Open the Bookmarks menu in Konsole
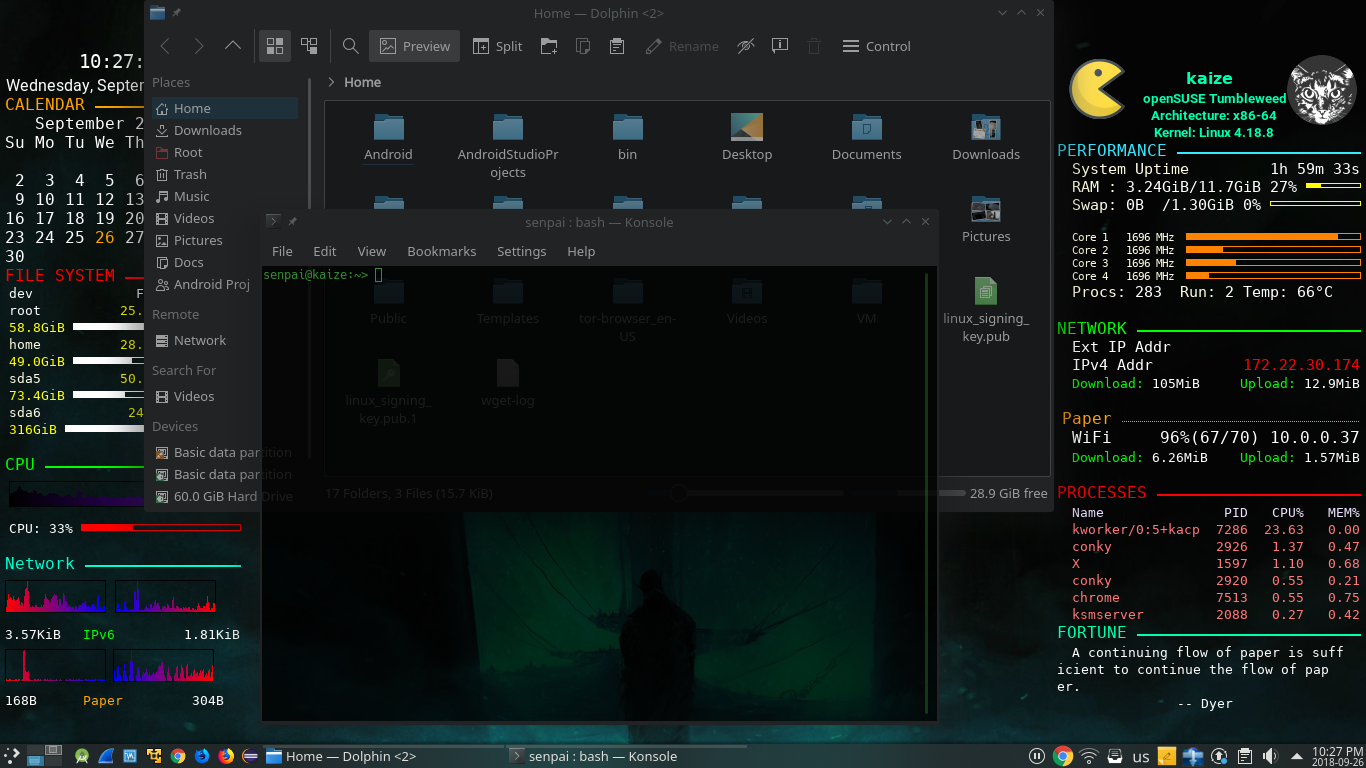The width and height of the screenshot is (1366, 768). (x=441, y=251)
